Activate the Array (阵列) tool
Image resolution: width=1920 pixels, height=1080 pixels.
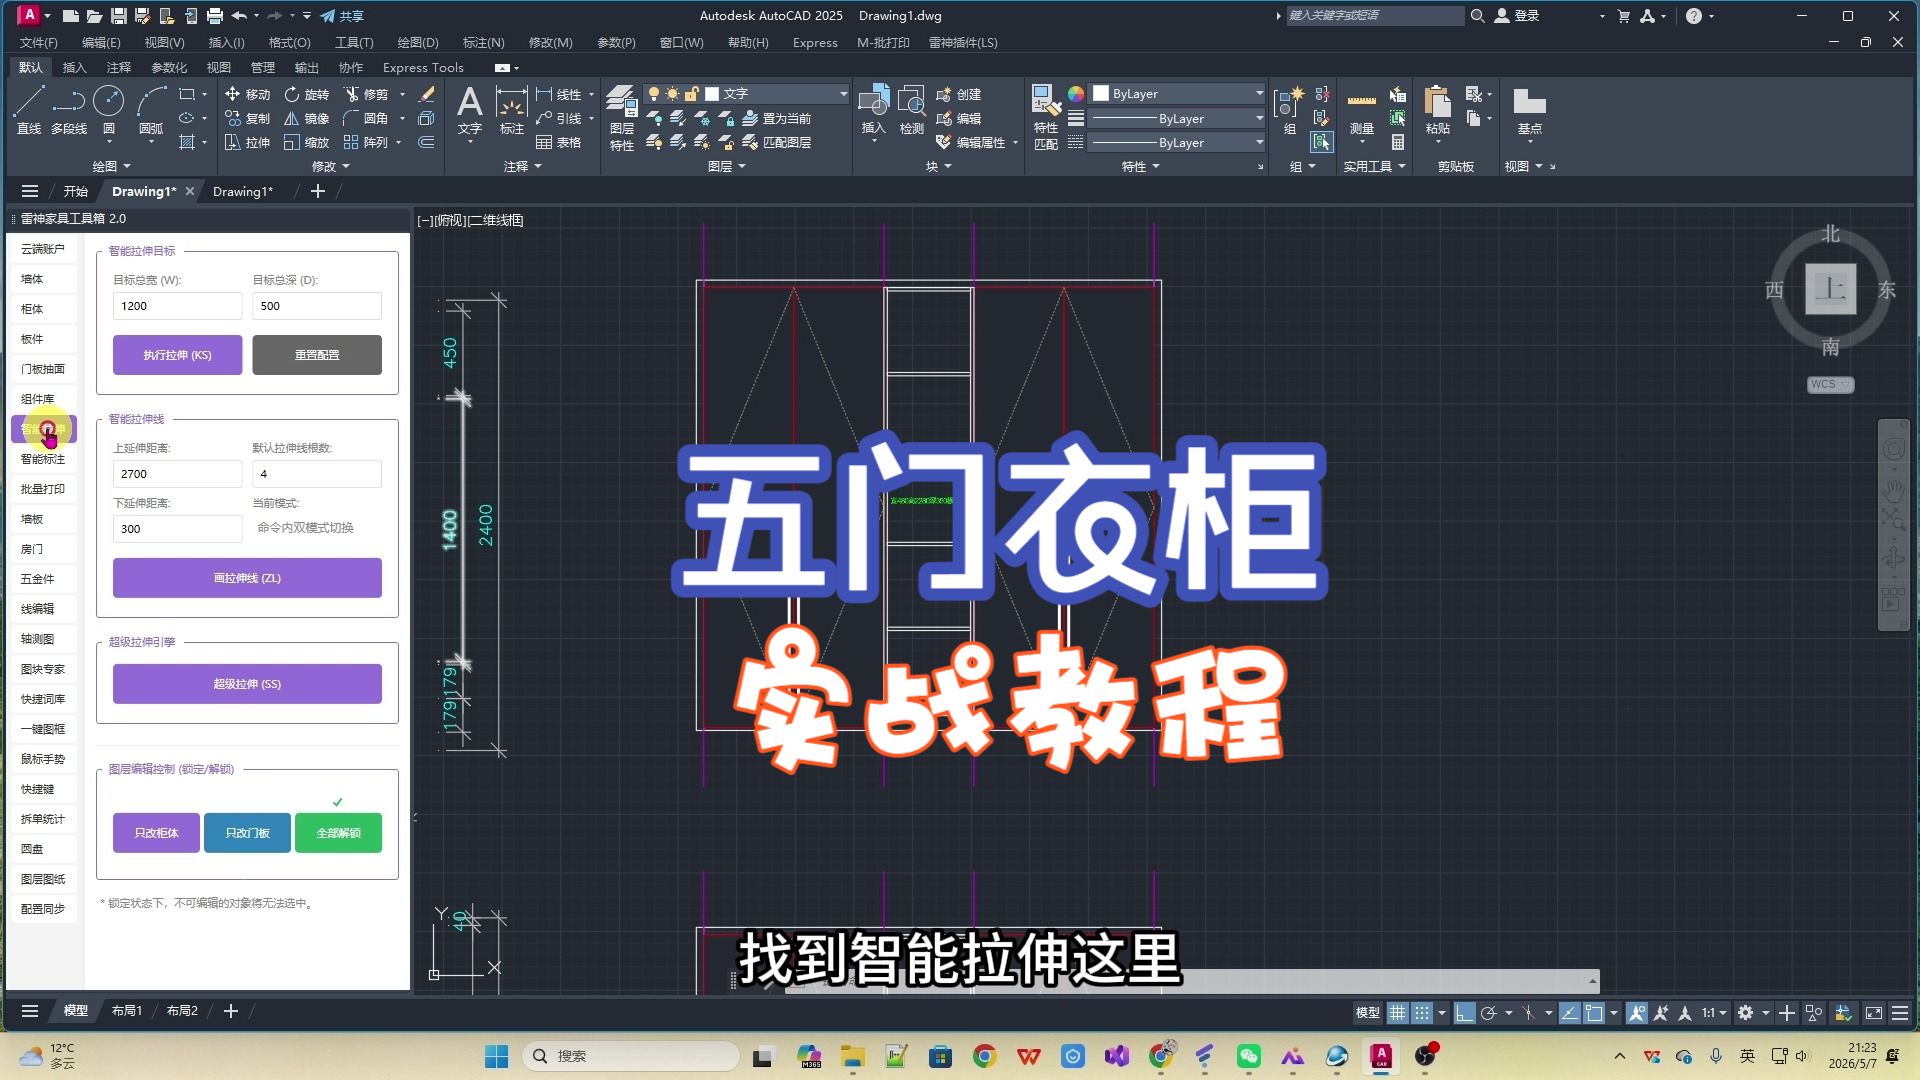coord(366,142)
